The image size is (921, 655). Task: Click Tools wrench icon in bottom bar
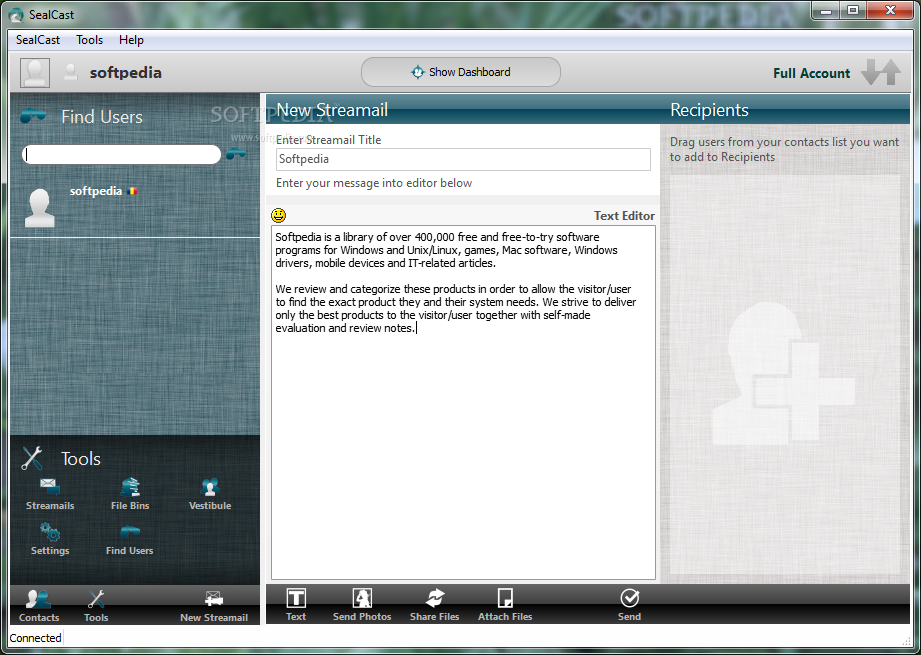96,599
